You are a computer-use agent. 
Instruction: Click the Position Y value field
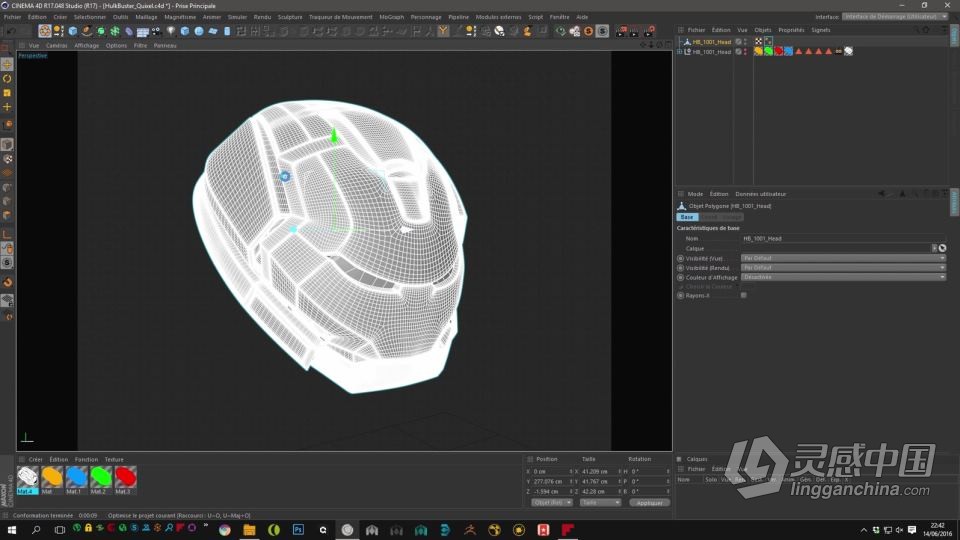[550, 481]
